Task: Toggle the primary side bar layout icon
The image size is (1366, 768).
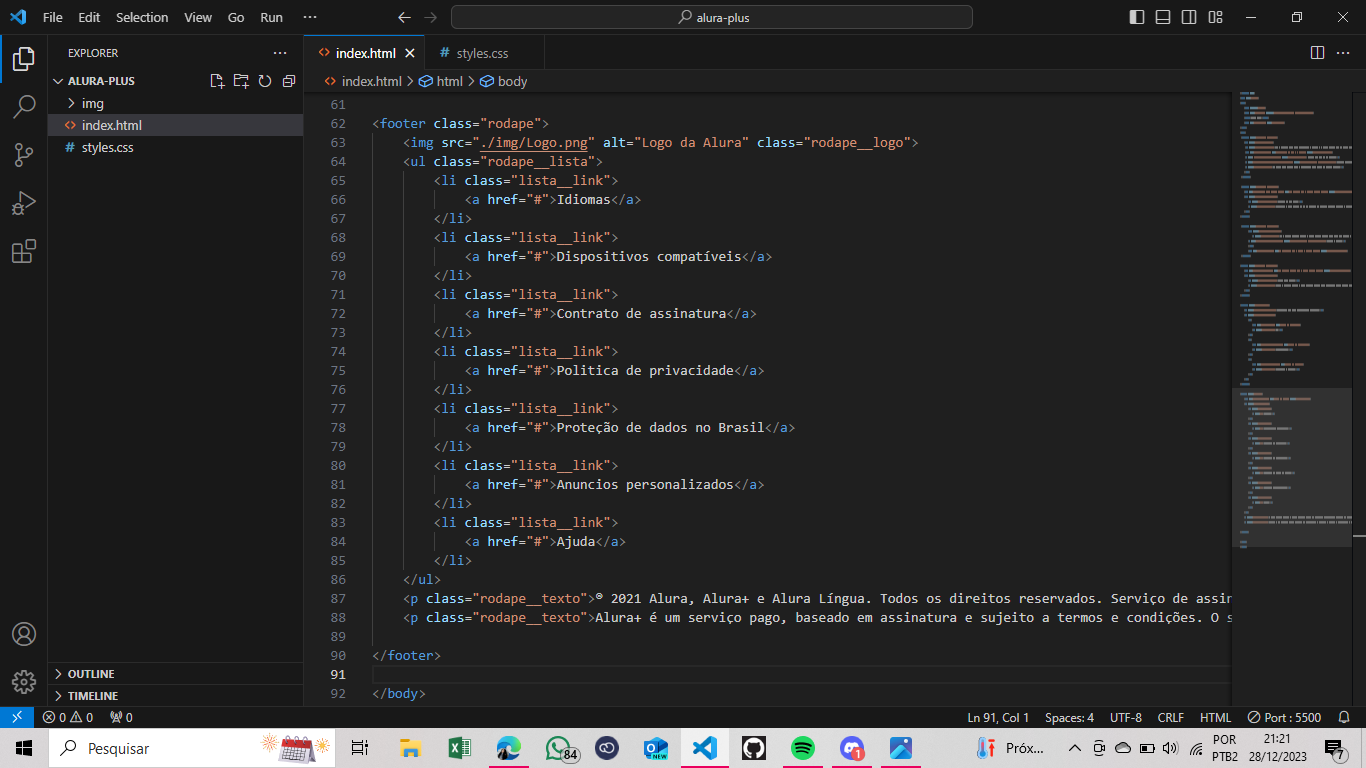Action: [x=1137, y=17]
